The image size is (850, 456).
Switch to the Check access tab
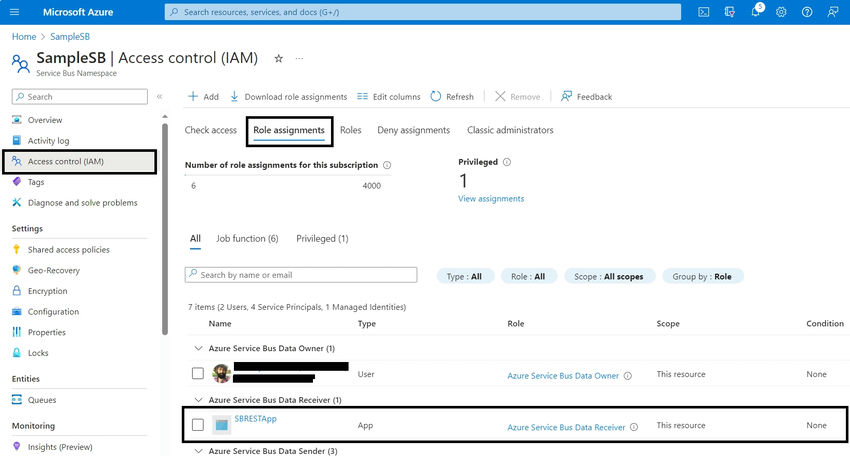coord(210,130)
